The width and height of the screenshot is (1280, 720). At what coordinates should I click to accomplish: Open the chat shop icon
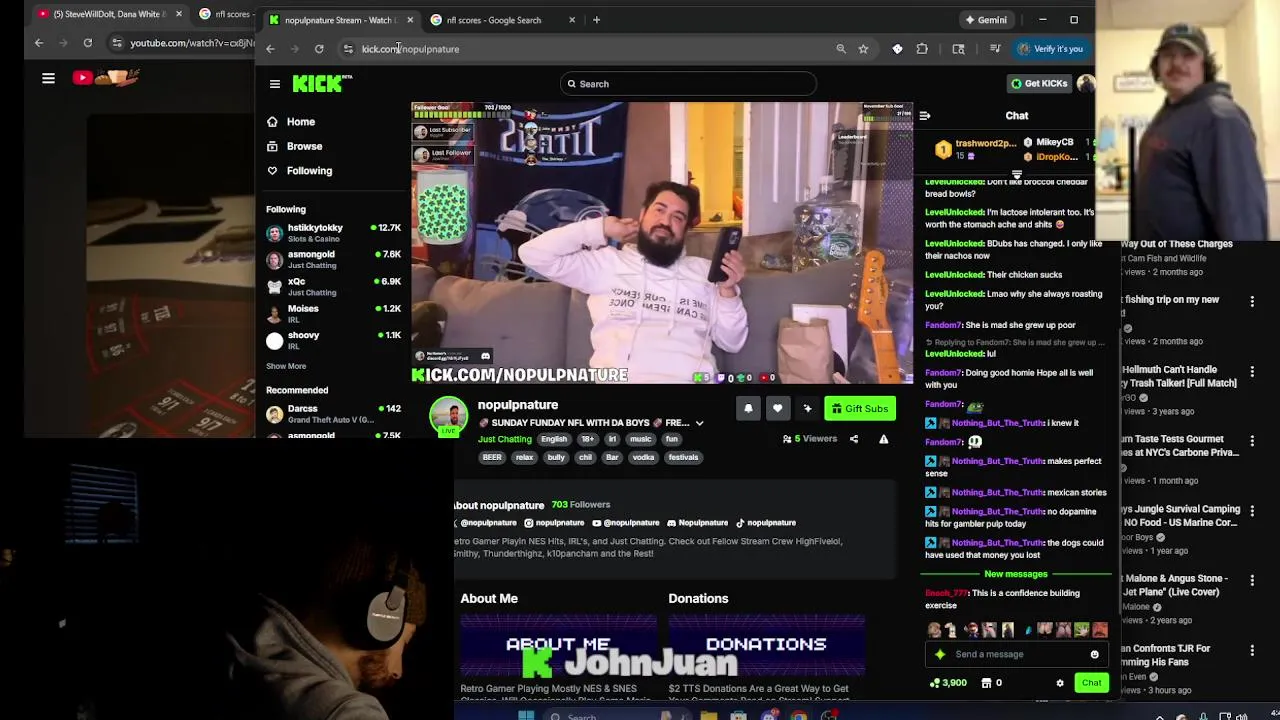pos(987,683)
